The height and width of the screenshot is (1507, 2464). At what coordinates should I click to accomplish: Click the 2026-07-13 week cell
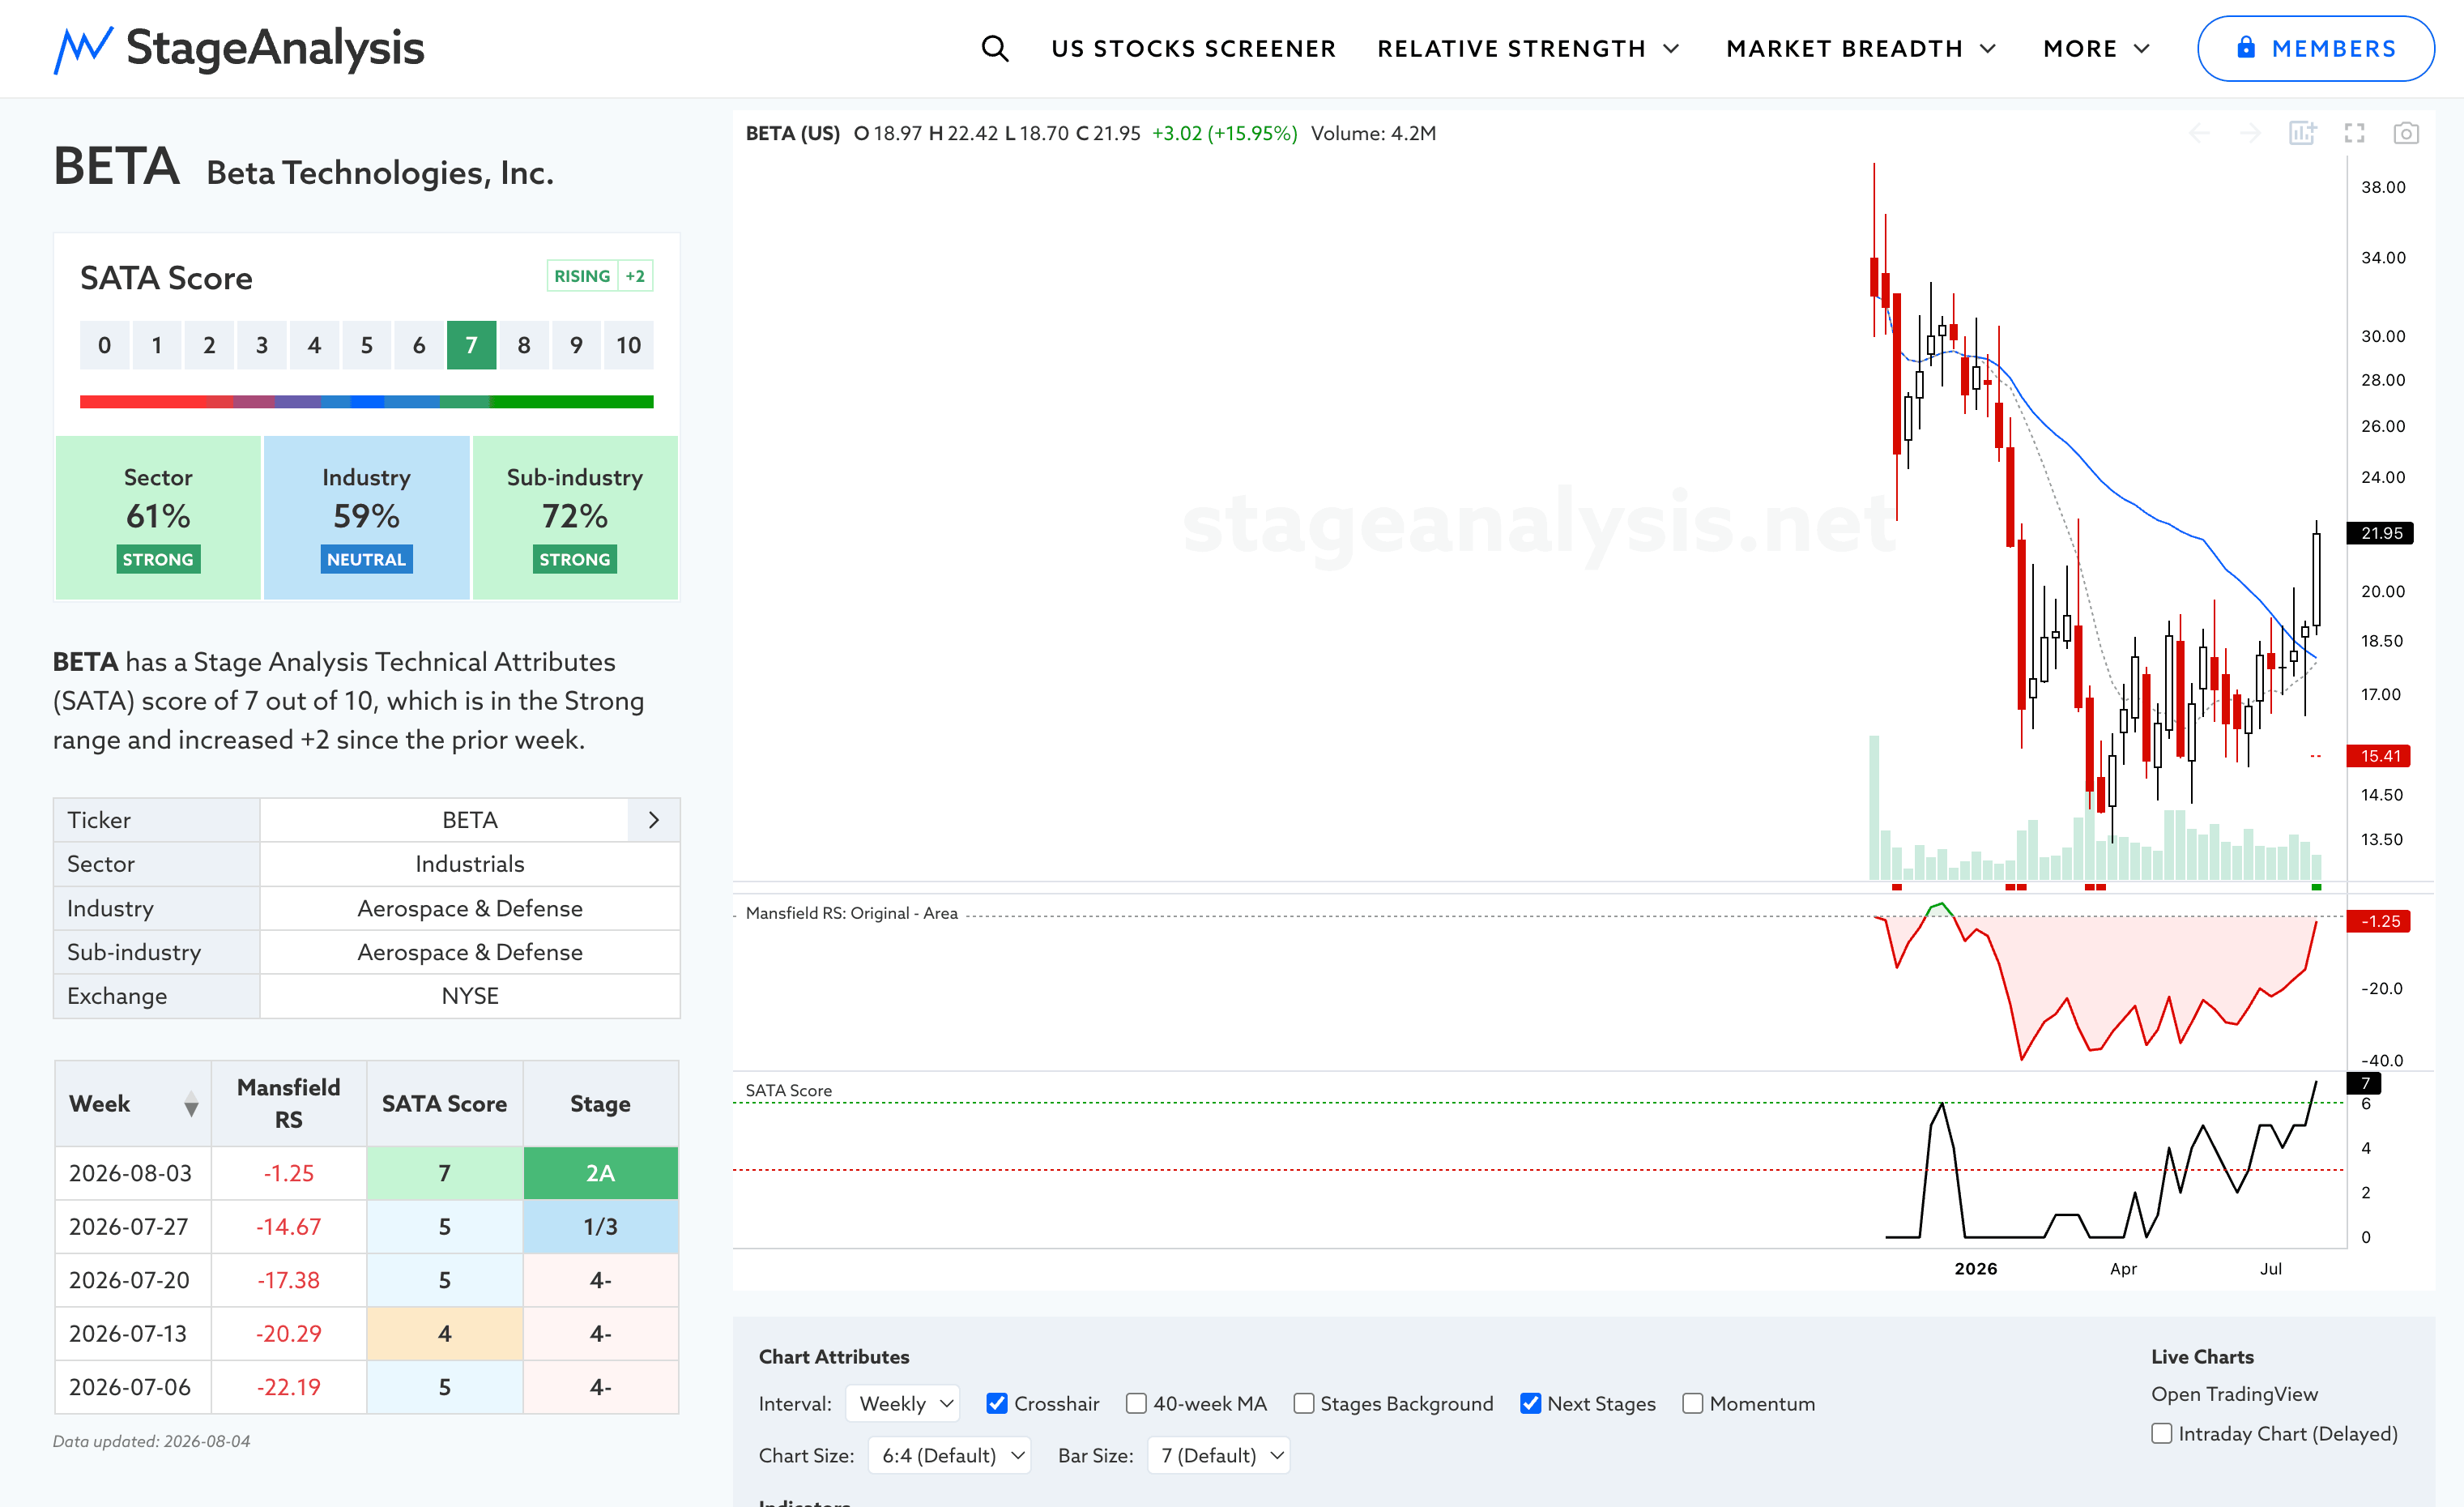[x=133, y=1334]
